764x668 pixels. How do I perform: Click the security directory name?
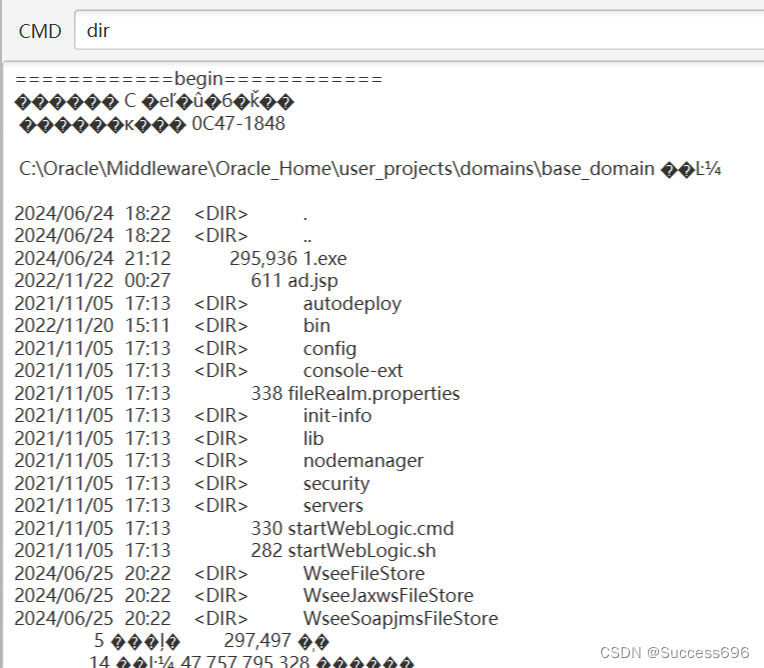pyautogui.click(x=336, y=484)
